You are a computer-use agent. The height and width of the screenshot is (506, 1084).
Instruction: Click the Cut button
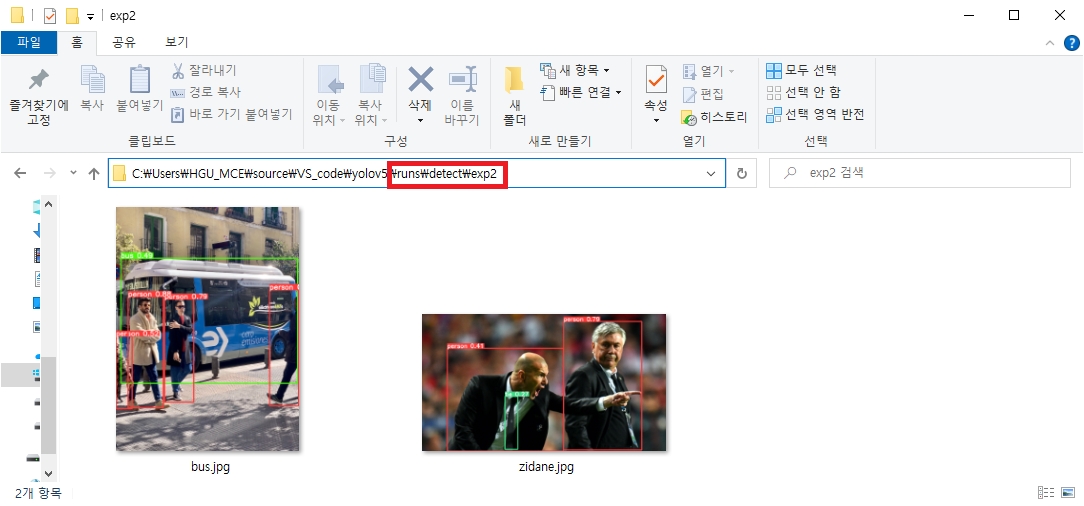[204, 71]
